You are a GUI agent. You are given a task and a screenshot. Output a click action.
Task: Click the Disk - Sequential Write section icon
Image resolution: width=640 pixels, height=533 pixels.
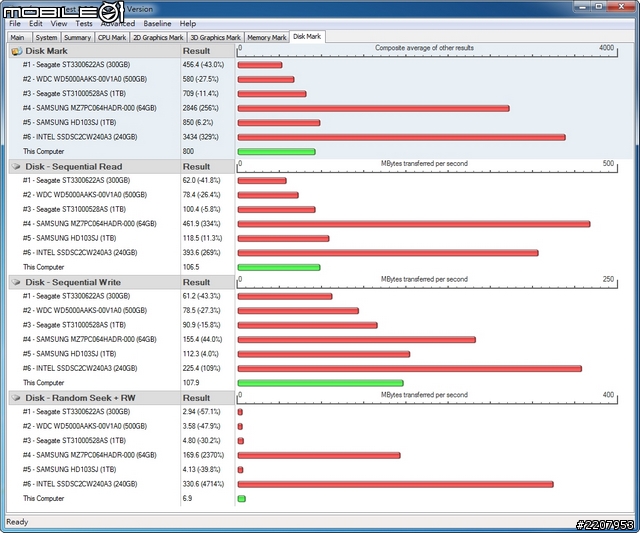(16, 282)
